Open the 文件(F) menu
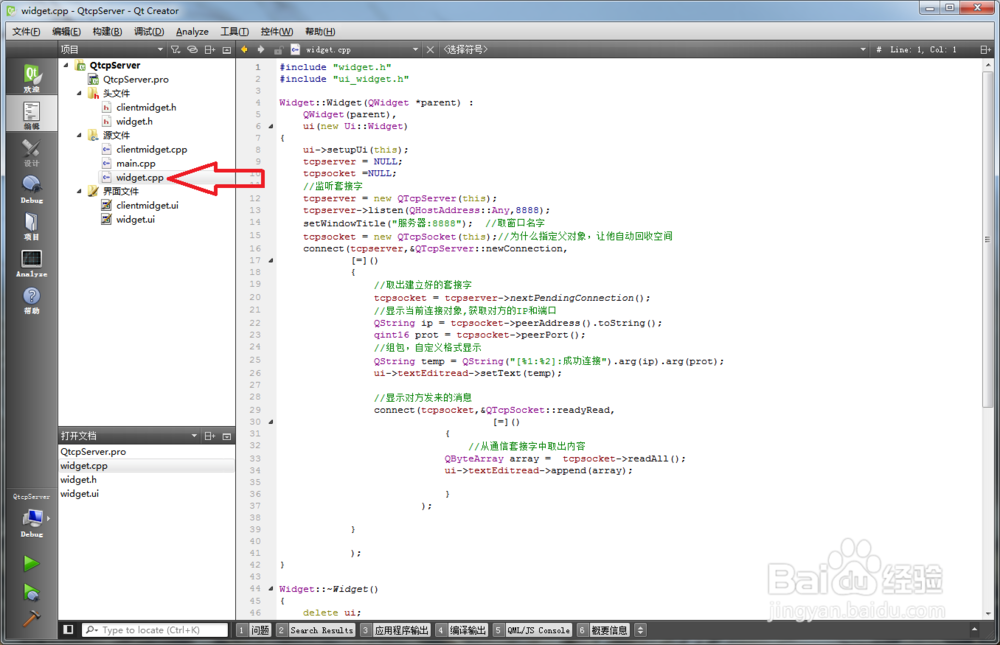The image size is (1000, 645). 26,31
